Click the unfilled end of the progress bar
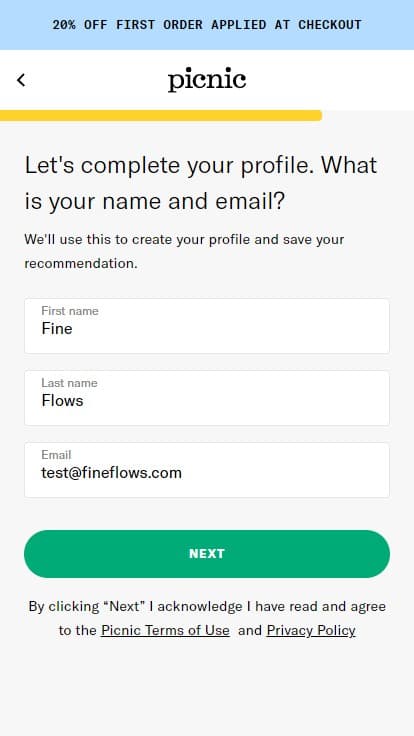The height and width of the screenshot is (736, 414). (368, 115)
